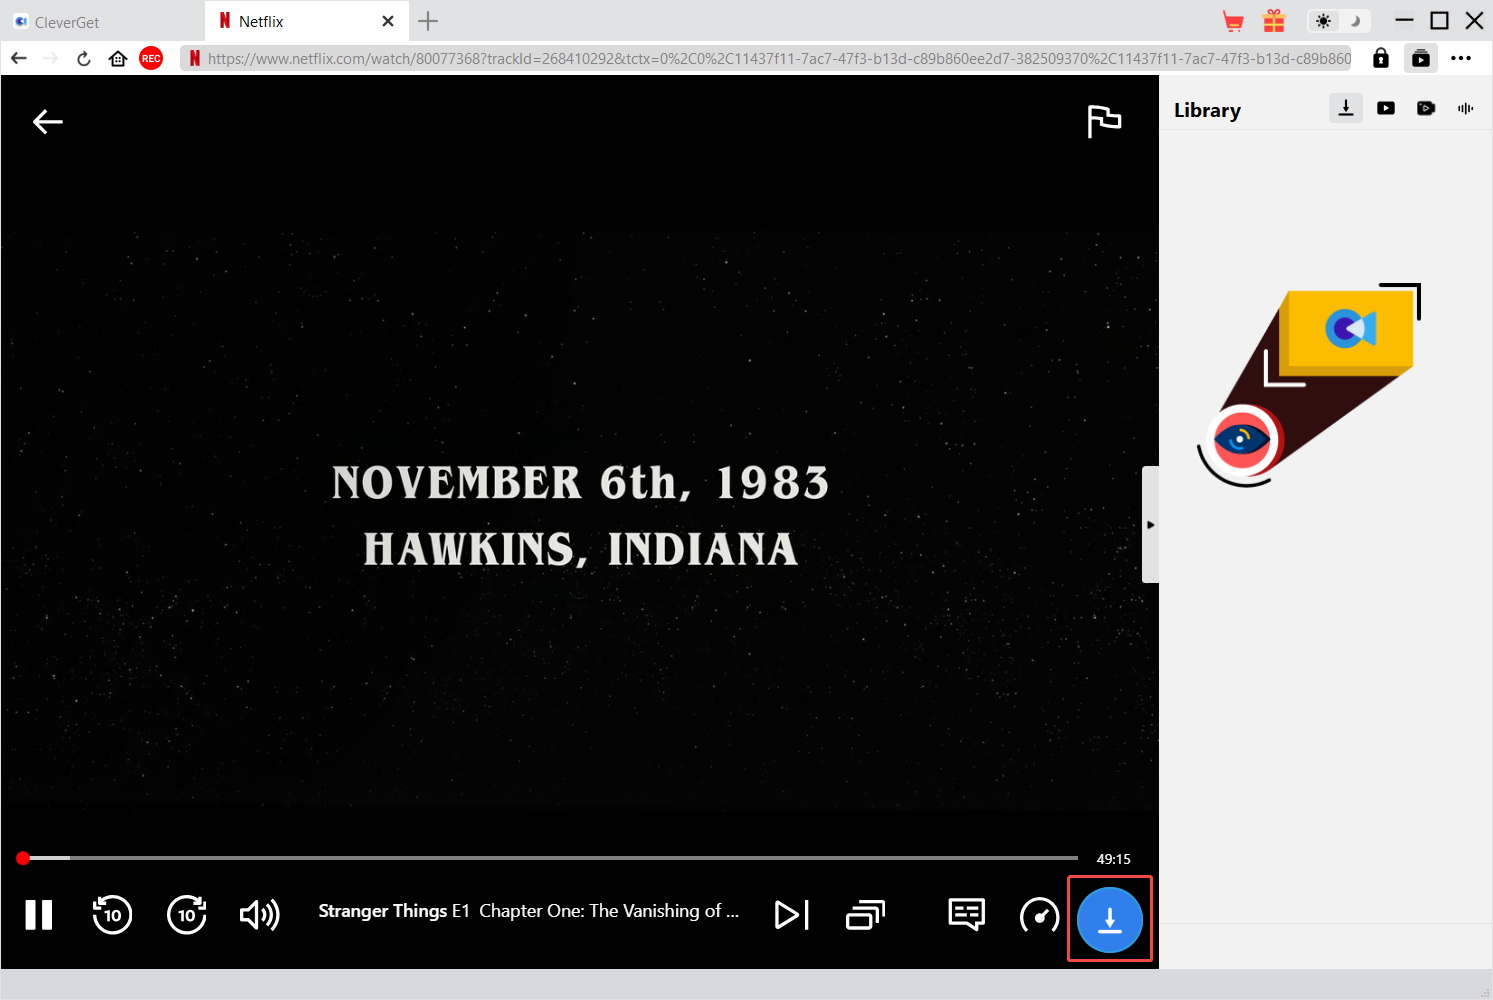Close the Netflix tab
1493x1000 pixels.
click(x=388, y=21)
